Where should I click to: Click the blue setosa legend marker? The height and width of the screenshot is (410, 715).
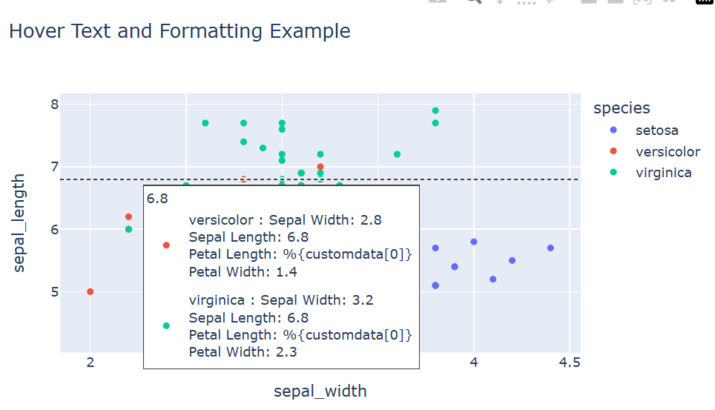point(613,130)
